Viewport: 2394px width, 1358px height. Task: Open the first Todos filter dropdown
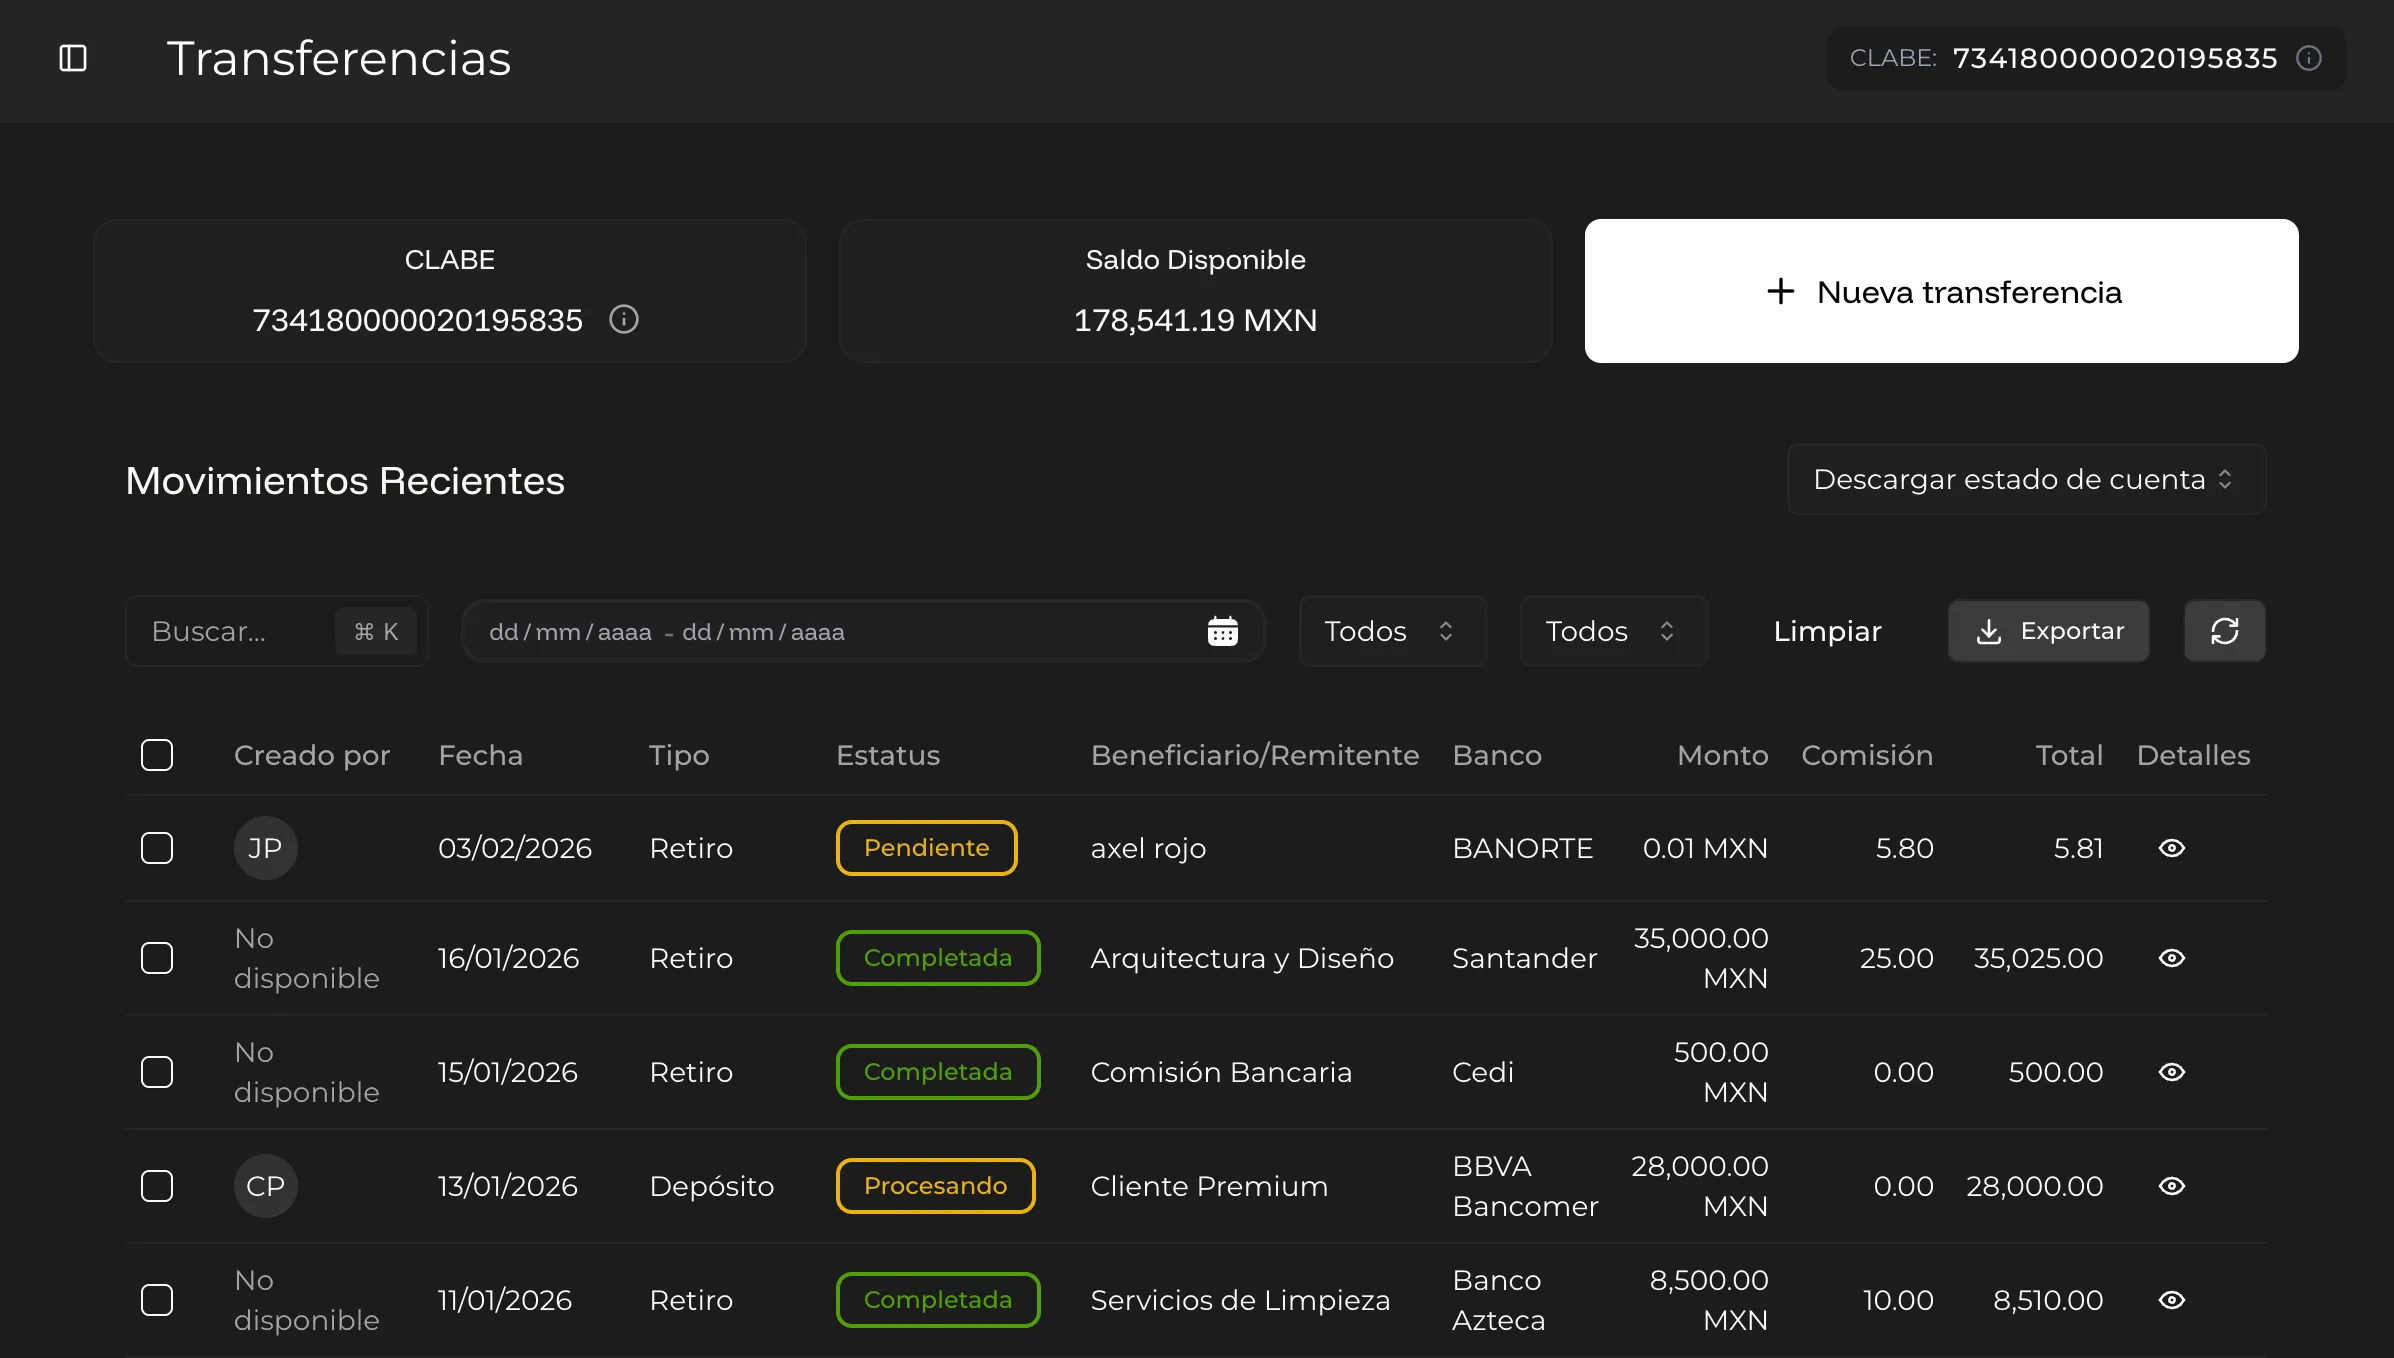pyautogui.click(x=1391, y=631)
